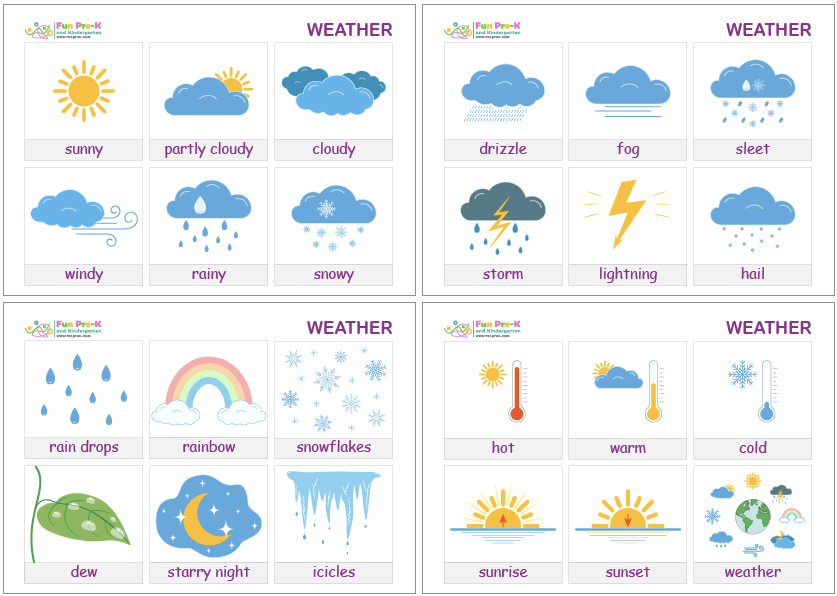Select the globe weather collage thumbnail
This screenshot has height=596, width=837.
(752, 514)
